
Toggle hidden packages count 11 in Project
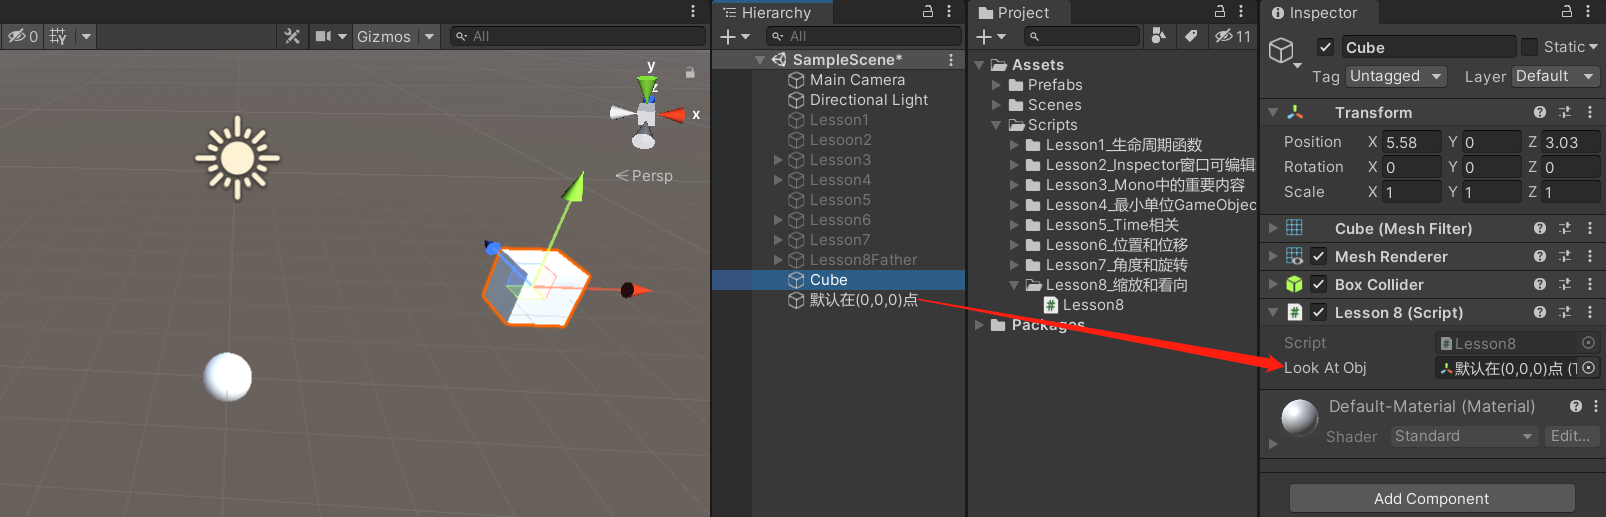coord(1233,36)
